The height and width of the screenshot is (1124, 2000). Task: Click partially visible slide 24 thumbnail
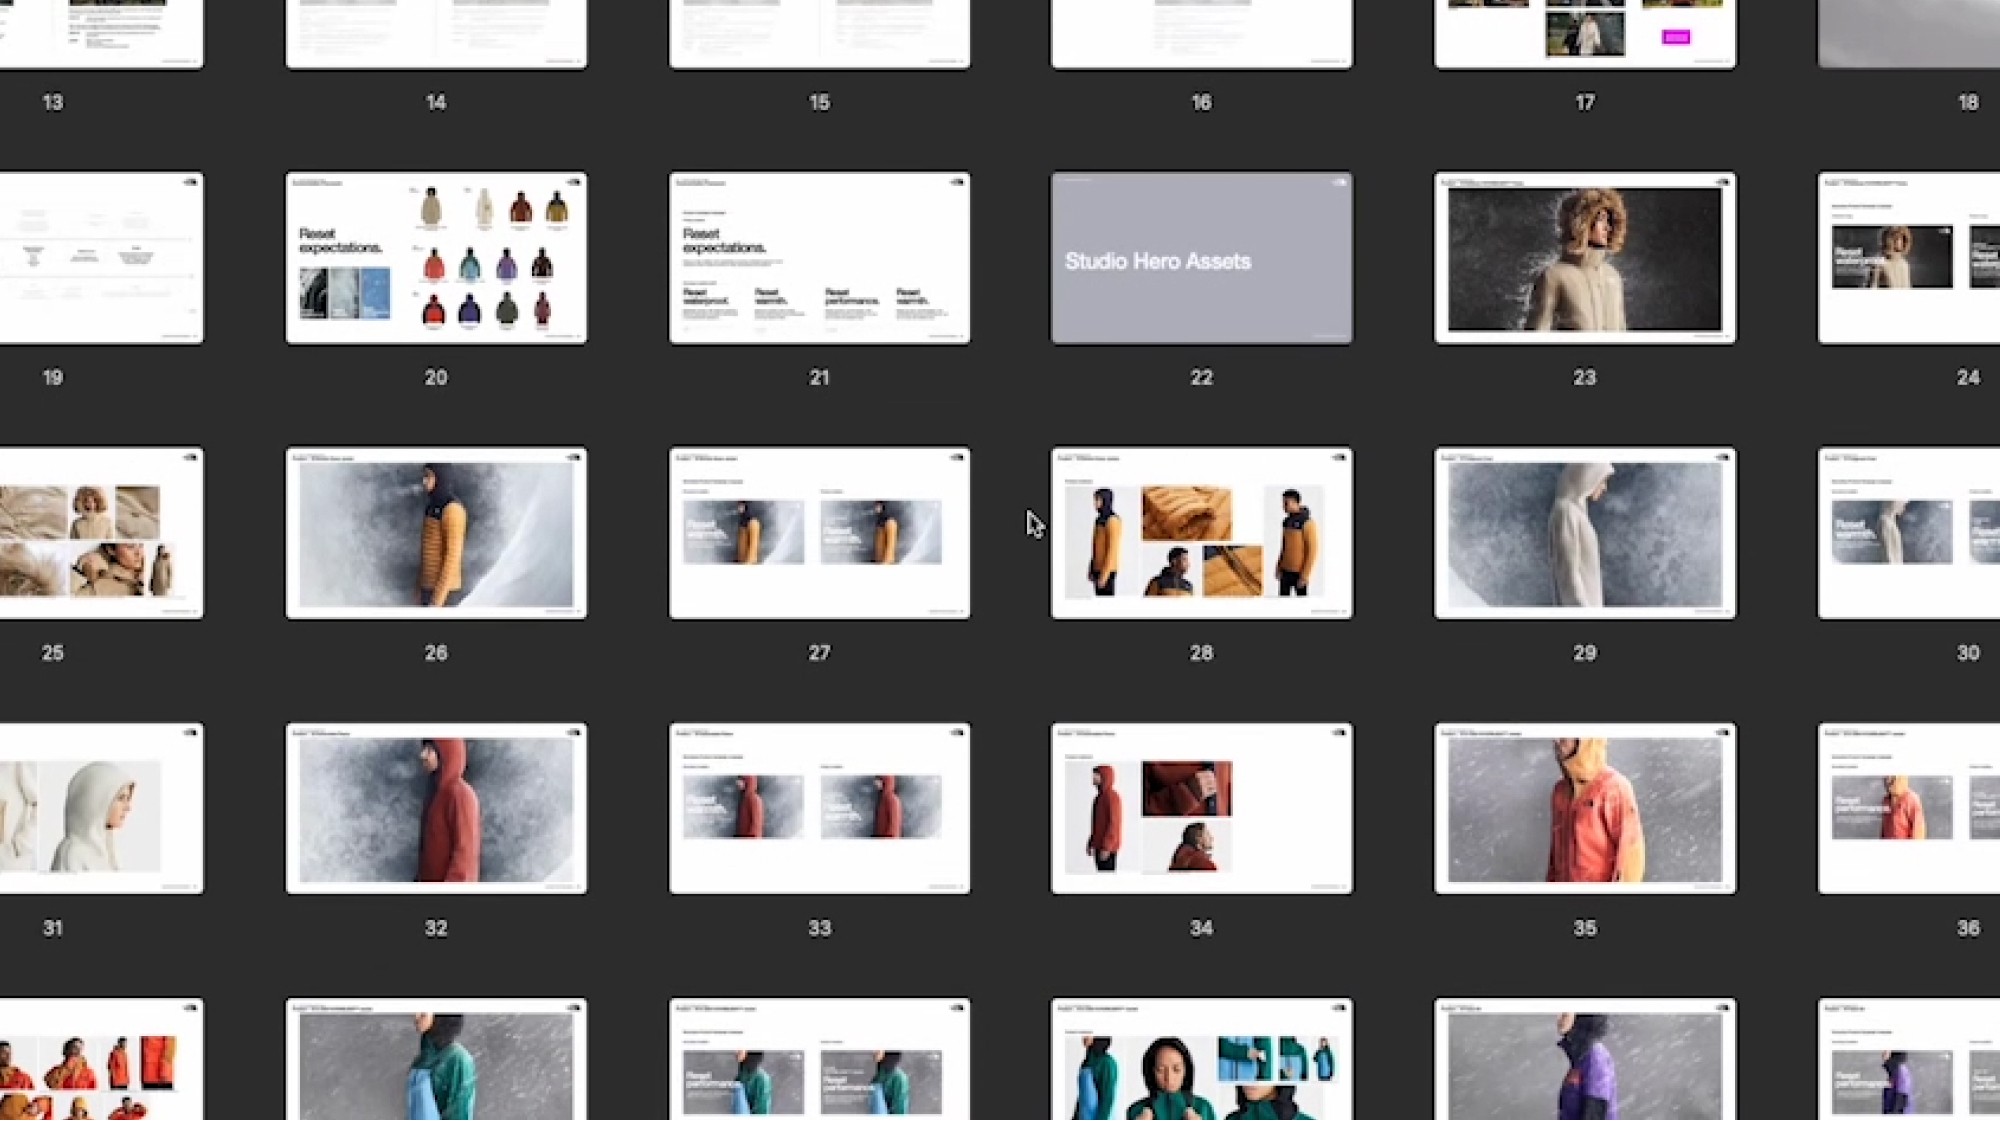click(x=1908, y=258)
